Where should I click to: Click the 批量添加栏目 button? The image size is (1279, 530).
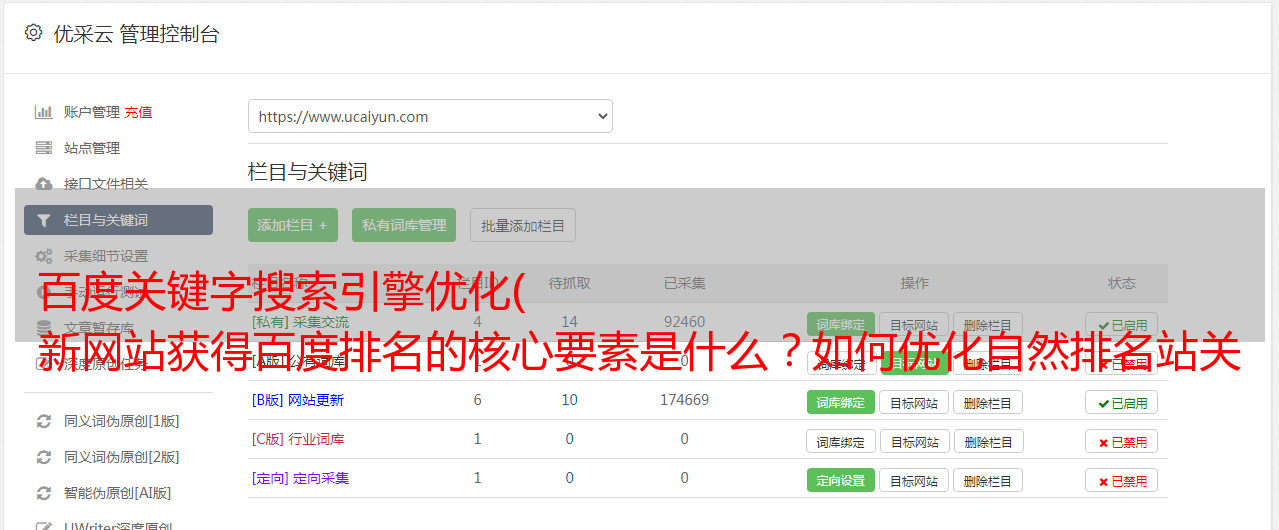click(523, 225)
